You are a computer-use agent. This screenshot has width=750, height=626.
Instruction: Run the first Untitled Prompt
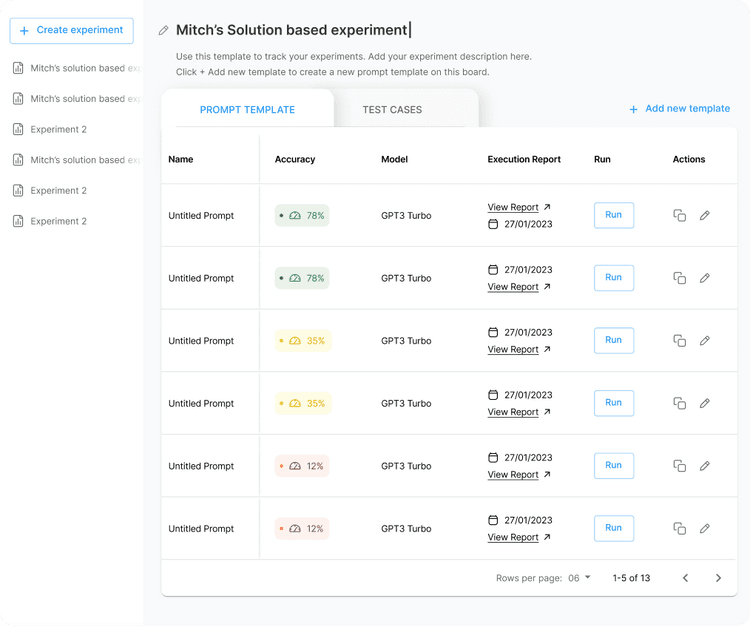pos(613,215)
